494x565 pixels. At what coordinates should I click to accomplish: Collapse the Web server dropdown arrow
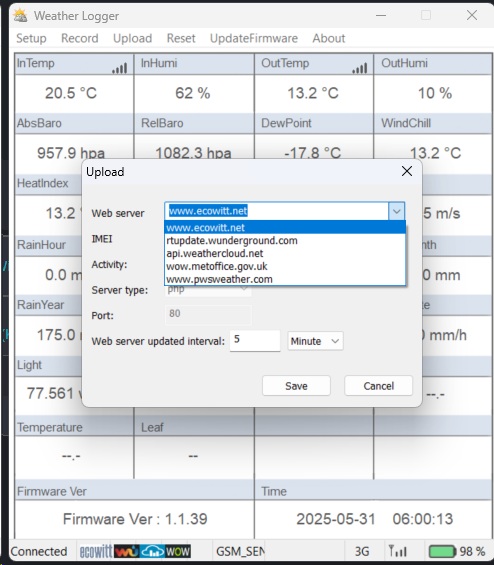tap(396, 211)
